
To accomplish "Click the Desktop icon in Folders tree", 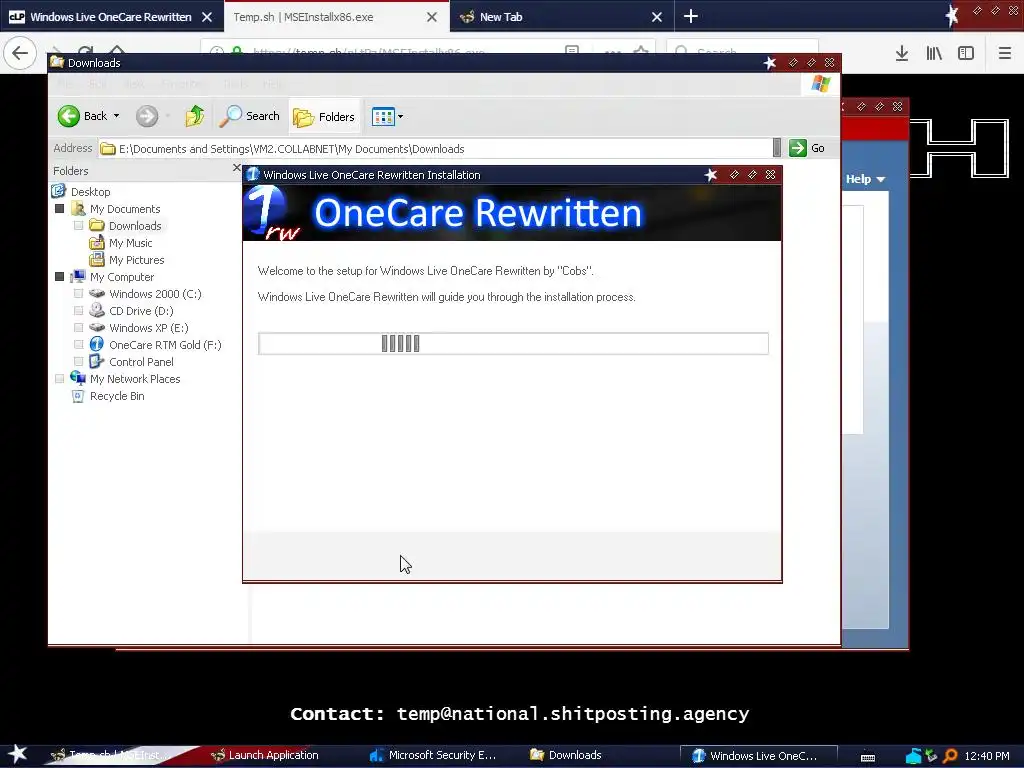I will click(x=58, y=191).
